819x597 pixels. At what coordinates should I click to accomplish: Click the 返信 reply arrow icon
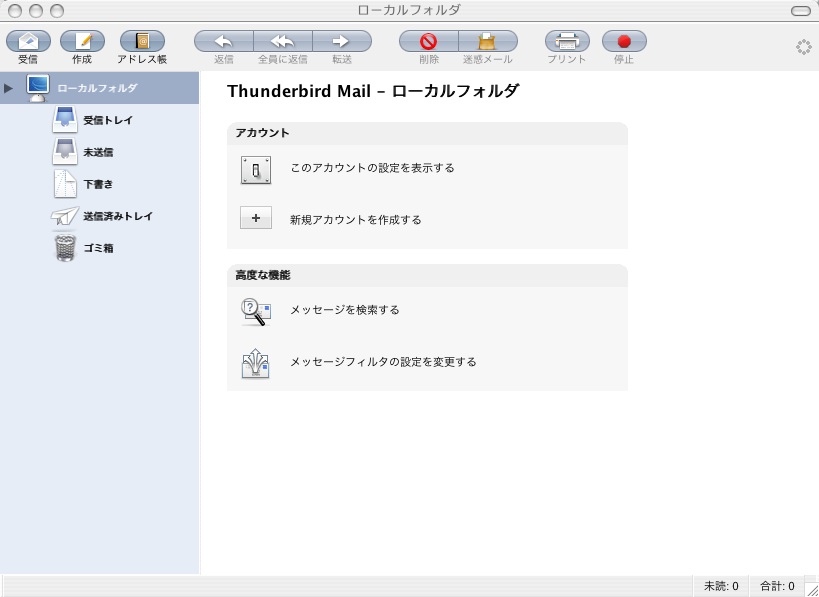224,41
